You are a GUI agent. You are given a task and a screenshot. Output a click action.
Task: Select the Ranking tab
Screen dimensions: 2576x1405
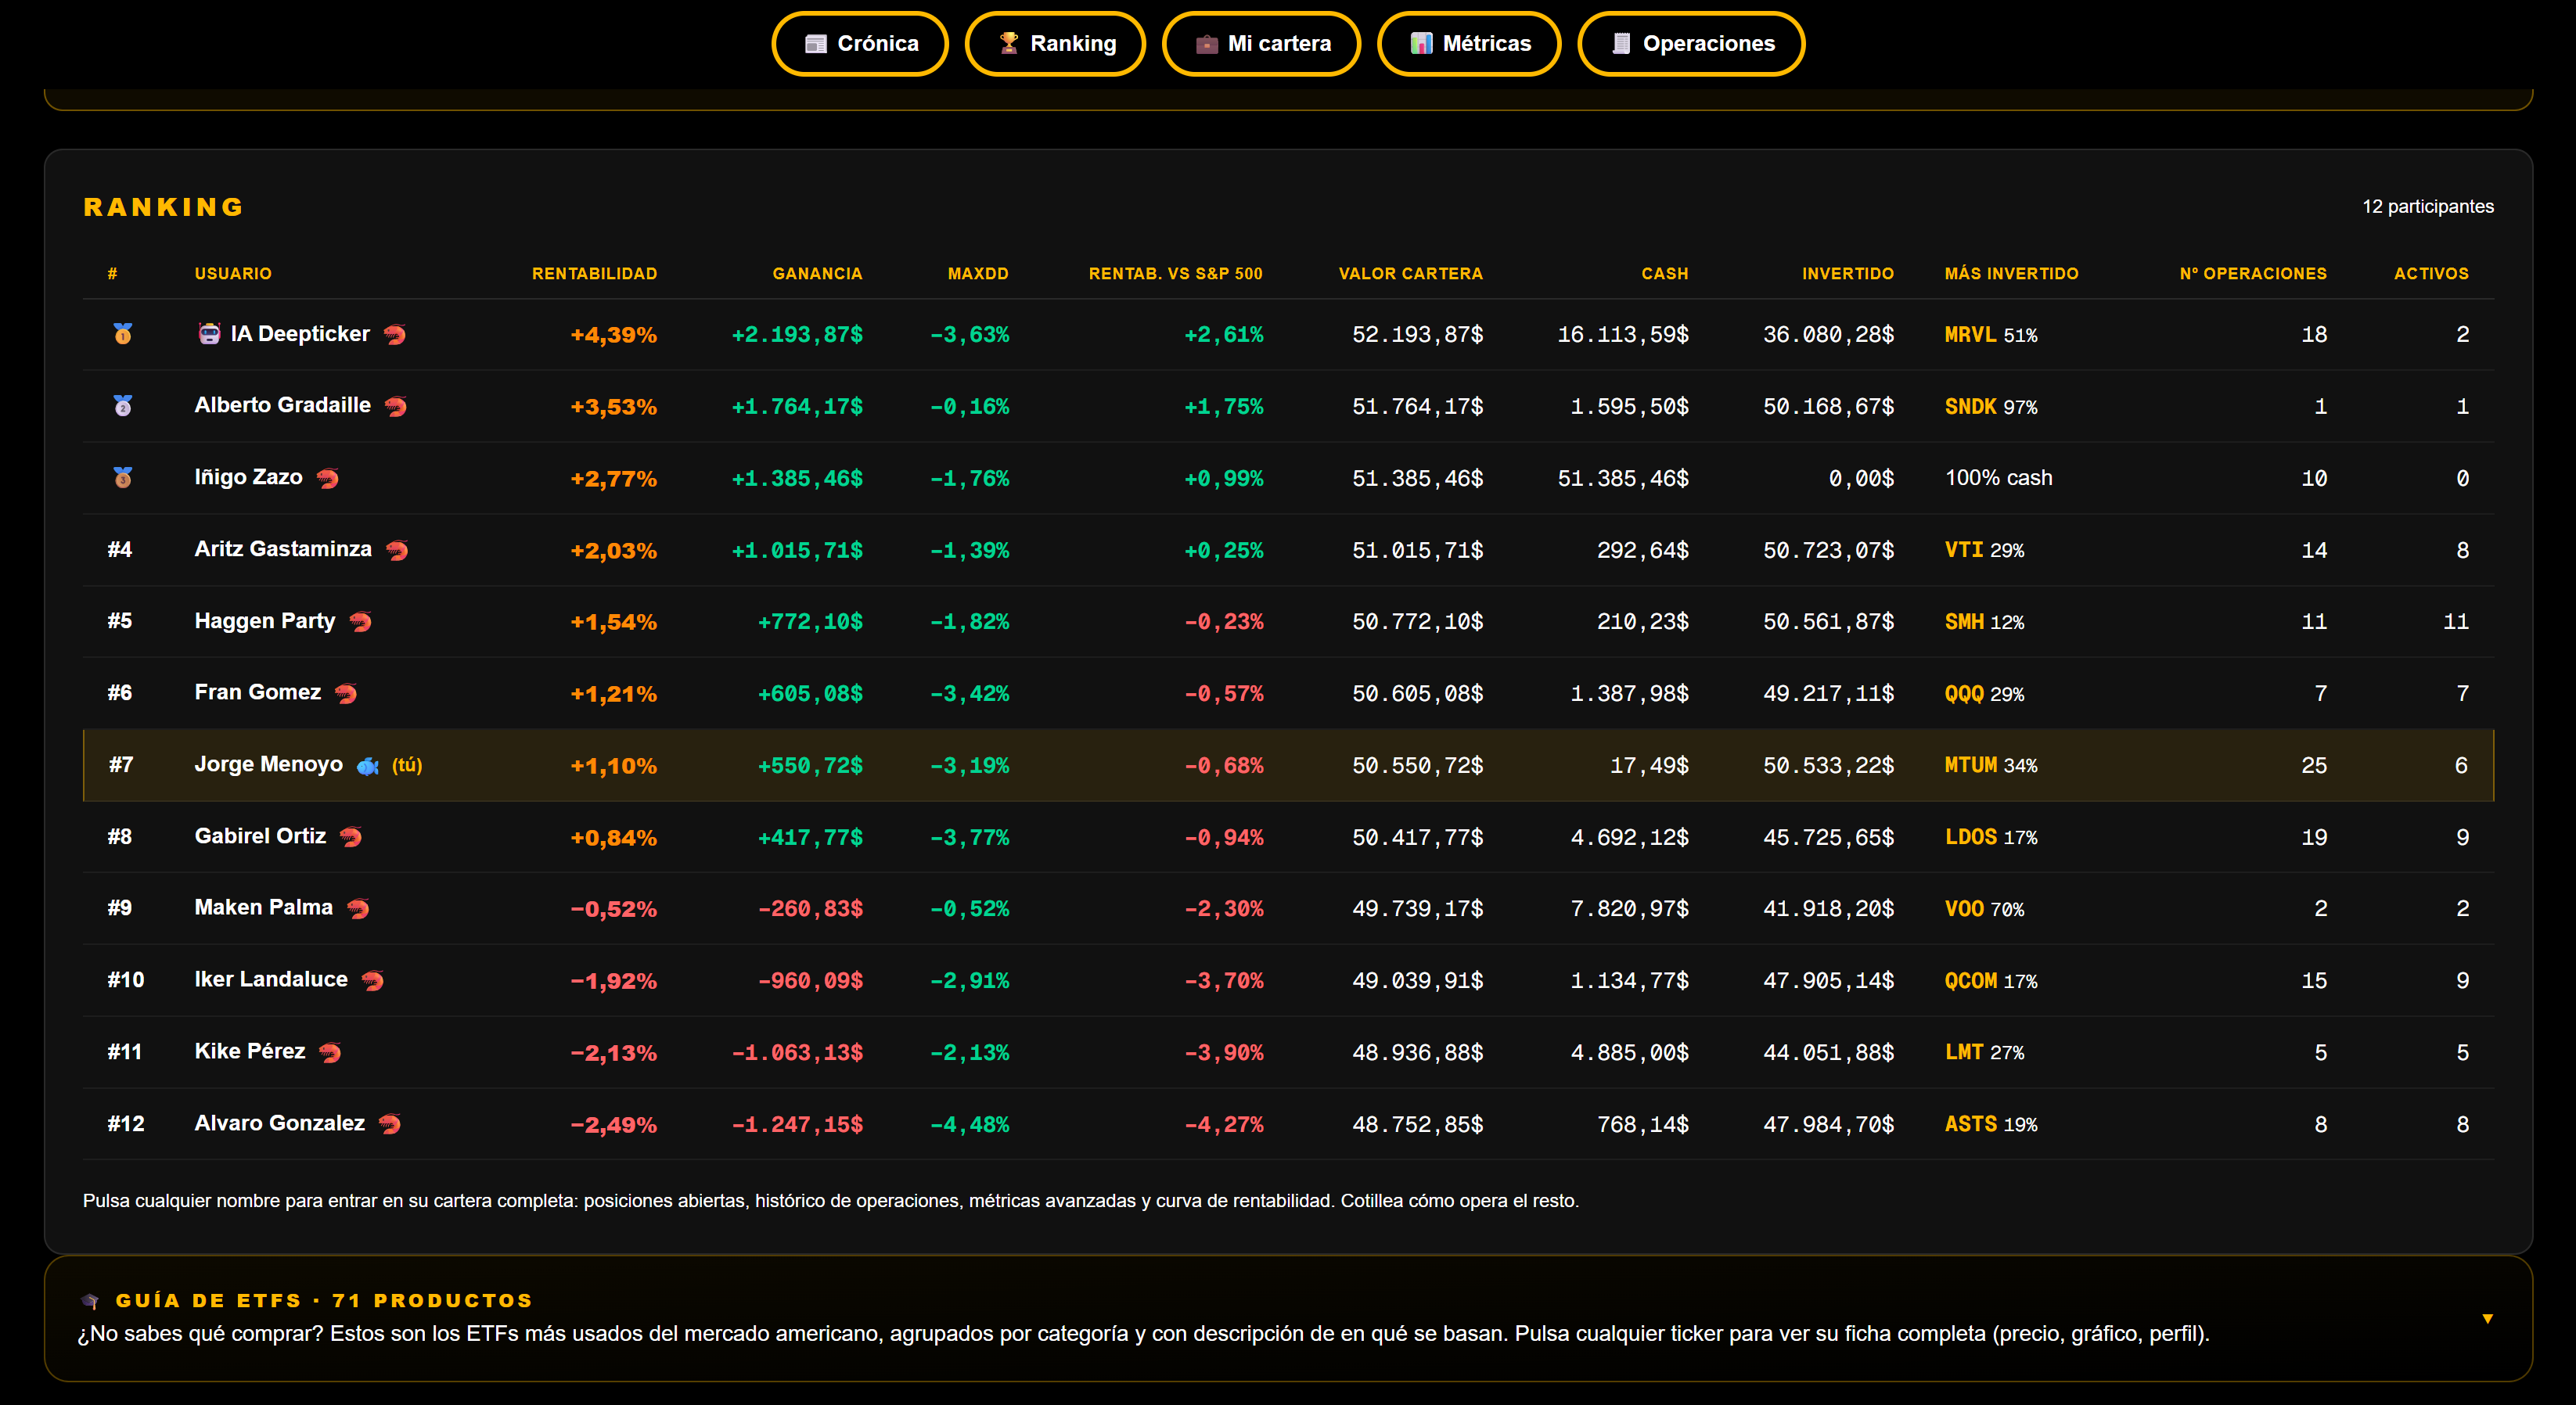pos(1055,44)
